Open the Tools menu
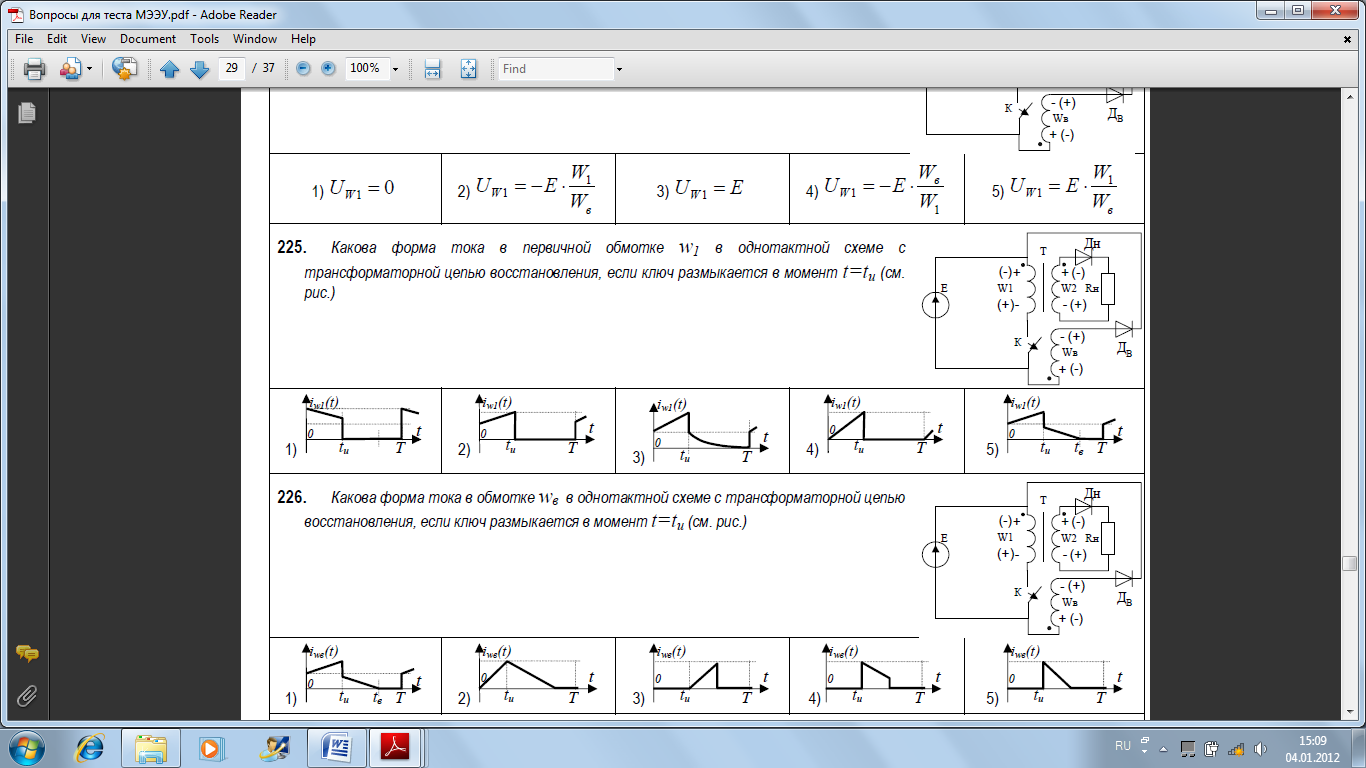The height and width of the screenshot is (768, 1366). [x=204, y=39]
